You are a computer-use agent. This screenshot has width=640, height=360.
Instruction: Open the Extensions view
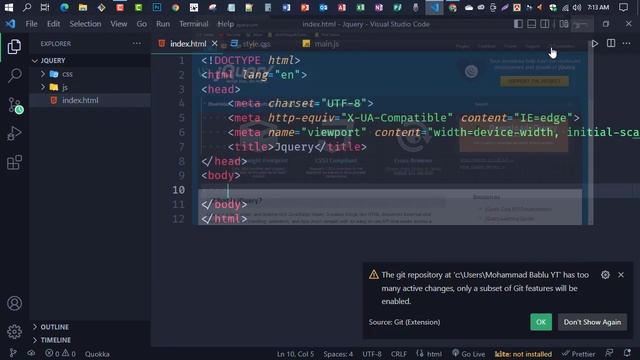coord(14,162)
